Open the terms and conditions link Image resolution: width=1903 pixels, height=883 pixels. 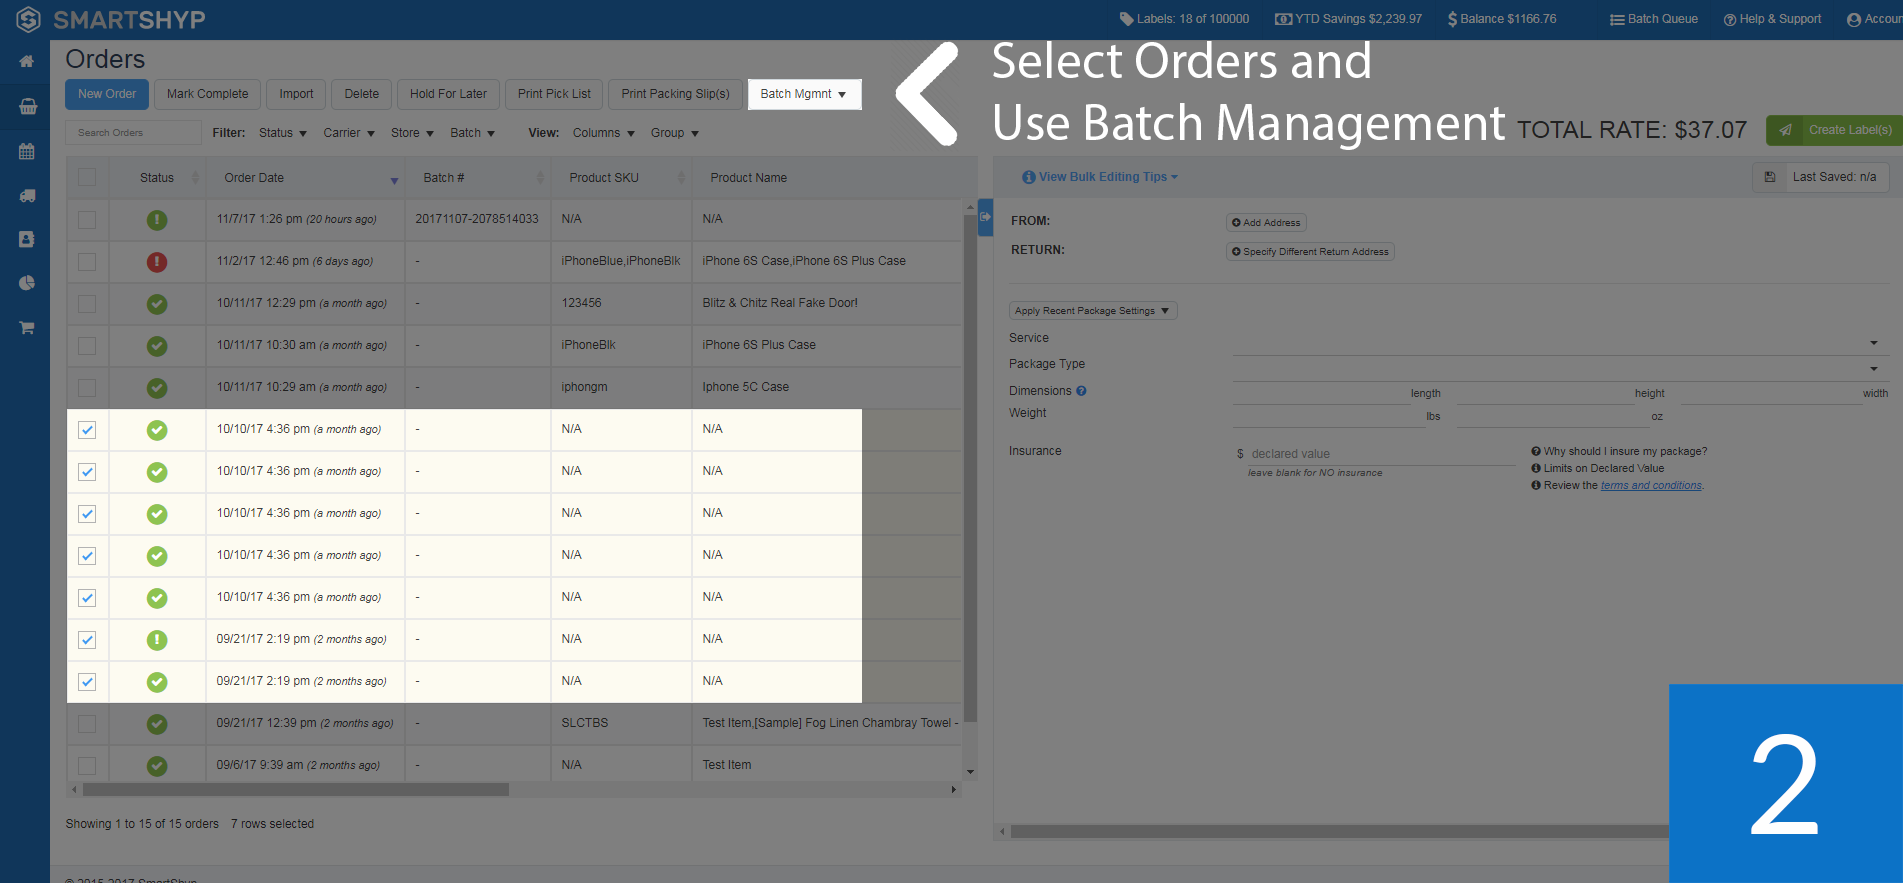[1651, 486]
